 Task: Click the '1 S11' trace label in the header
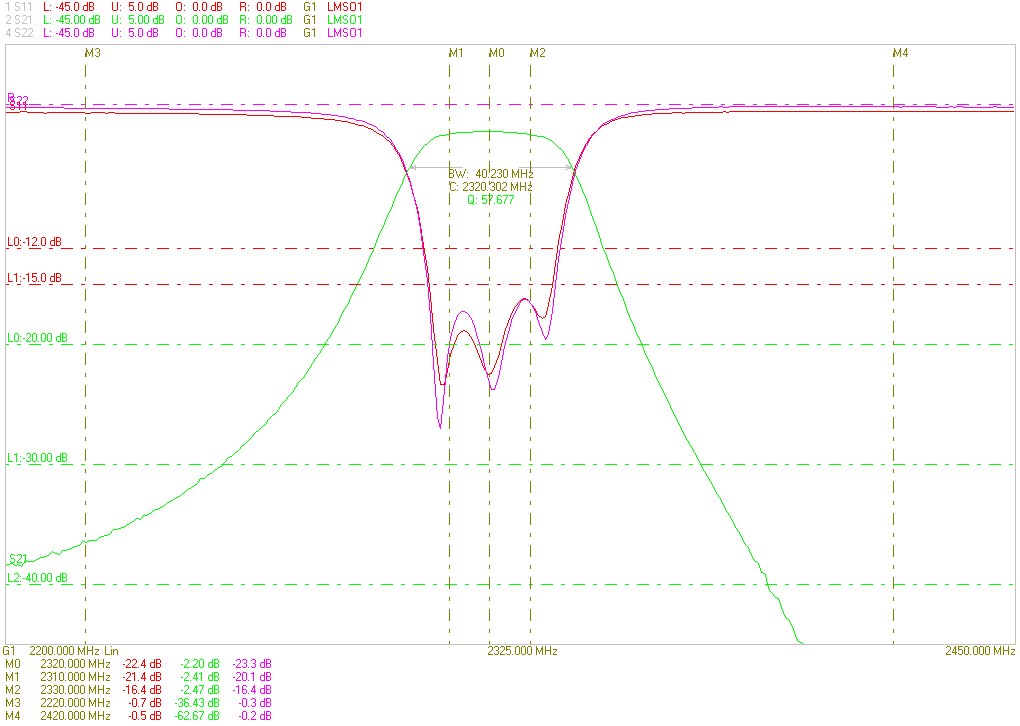pyautogui.click(x=18, y=7)
